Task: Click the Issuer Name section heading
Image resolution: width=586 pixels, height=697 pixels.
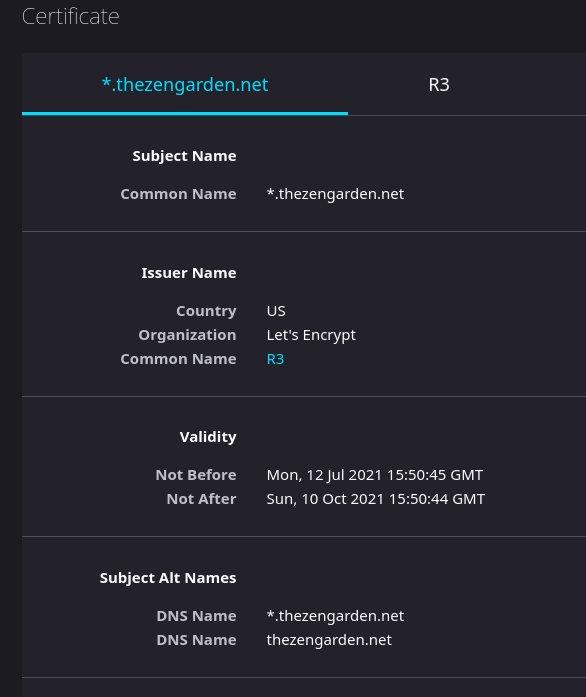Action: point(189,273)
